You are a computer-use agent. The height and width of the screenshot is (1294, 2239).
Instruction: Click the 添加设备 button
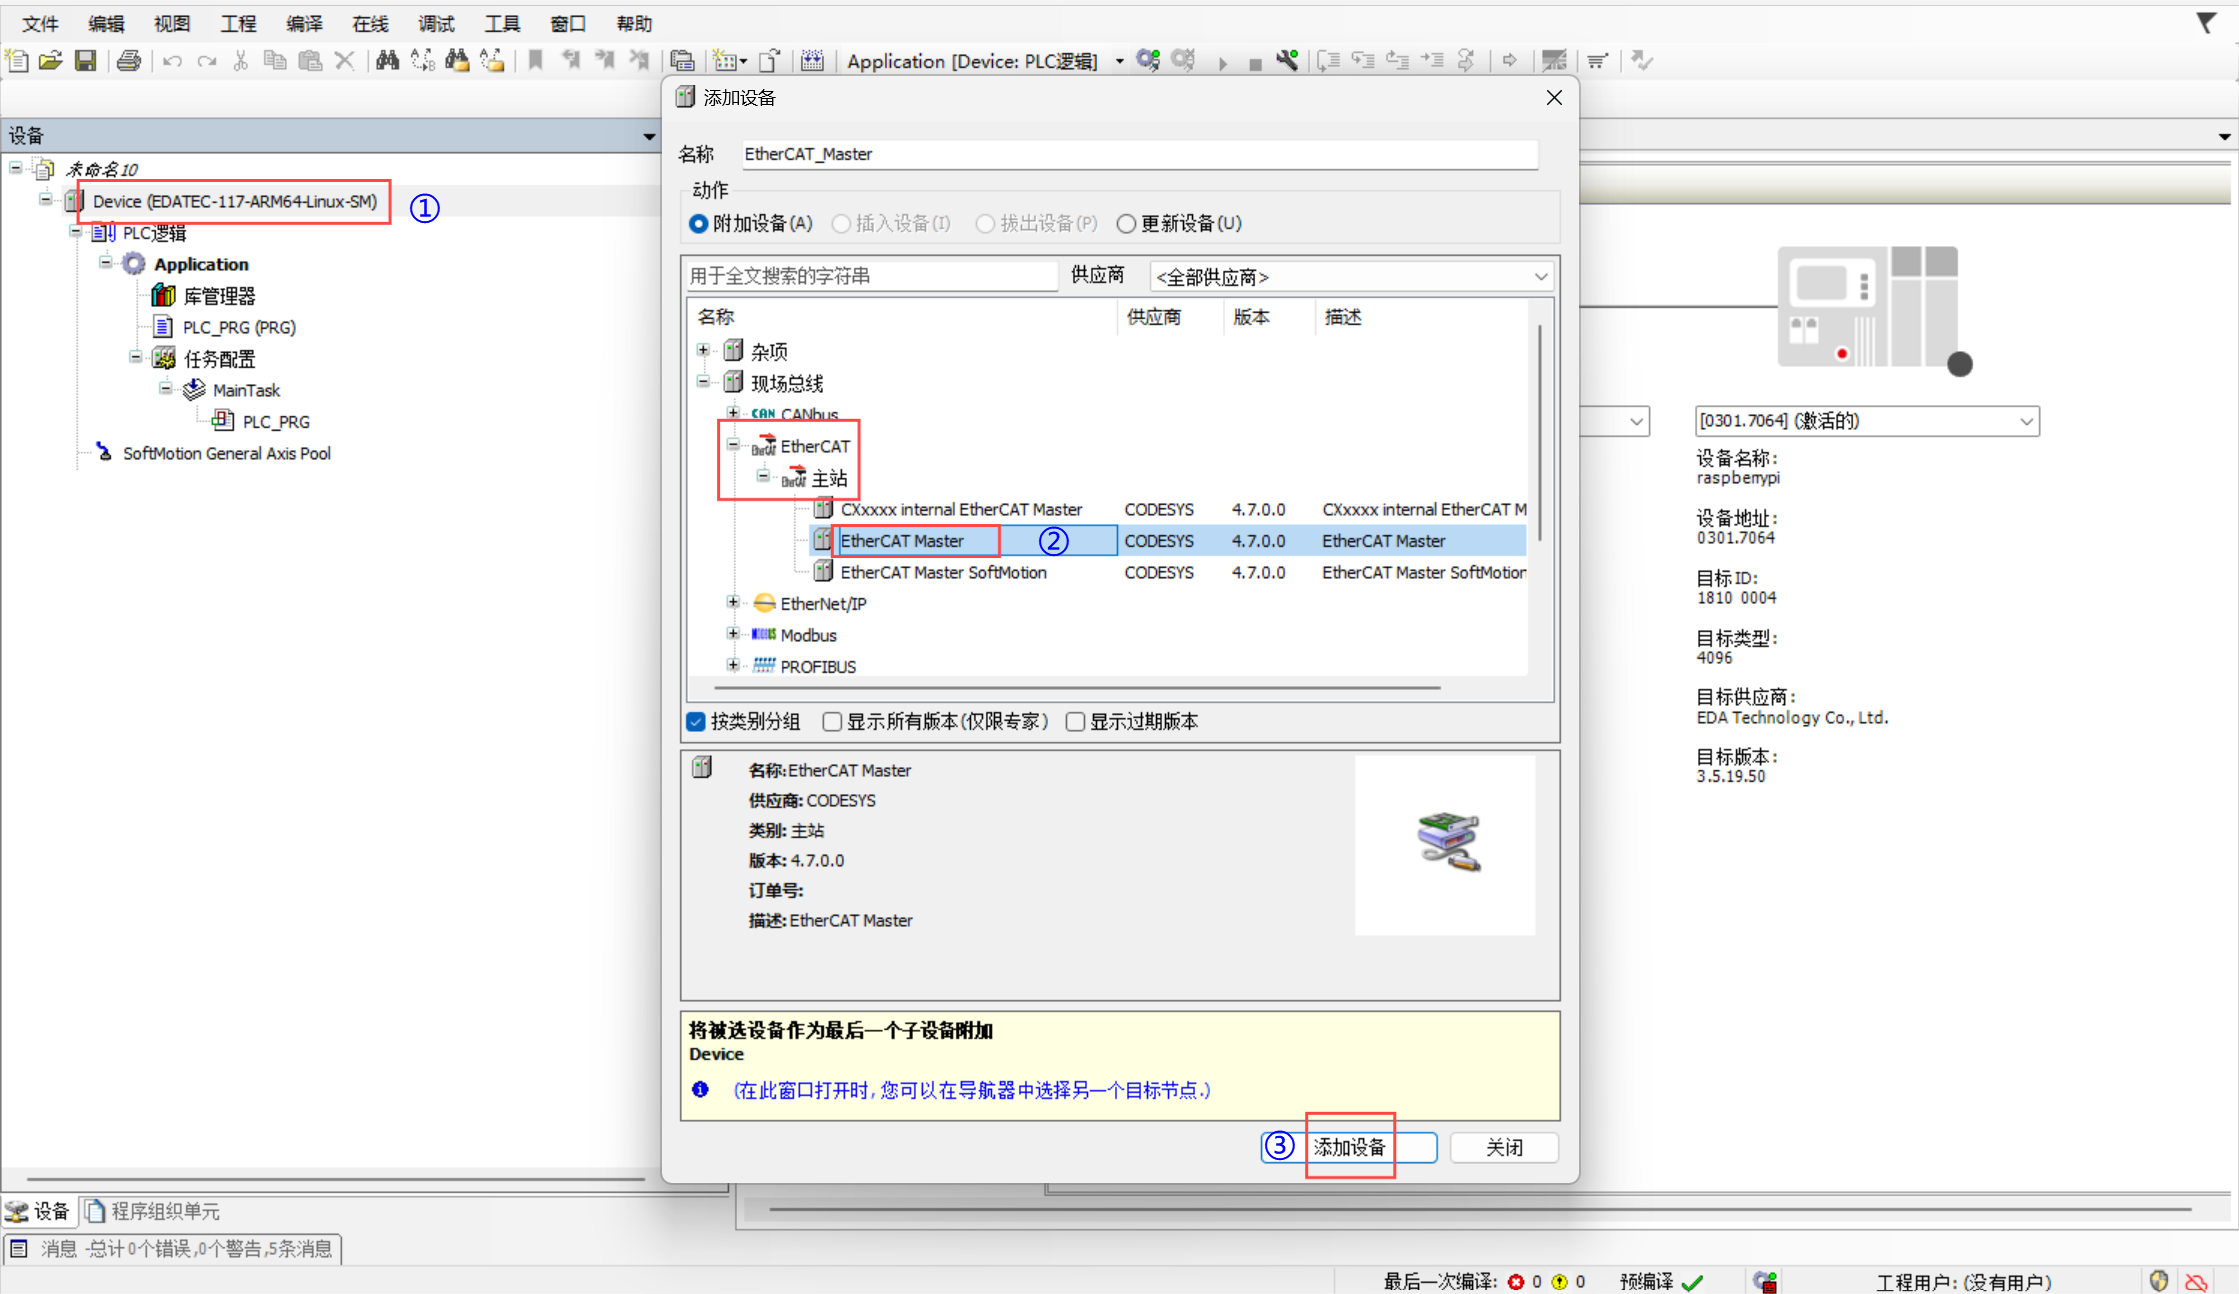[1349, 1147]
